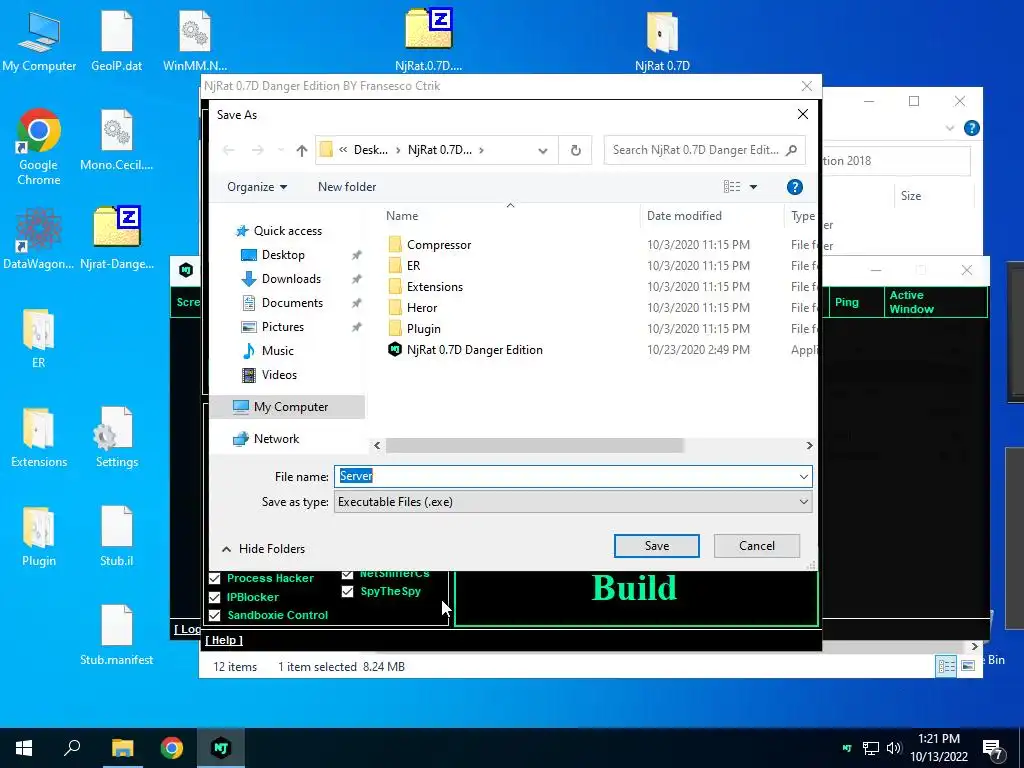Open the My Computer desktop icon
The image size is (1024, 768).
tap(39, 40)
